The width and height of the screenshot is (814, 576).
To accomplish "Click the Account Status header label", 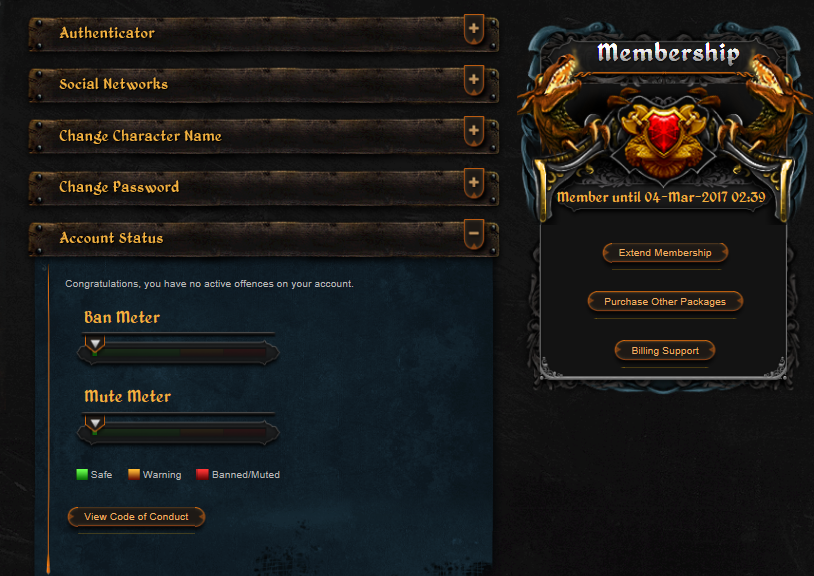I will [111, 238].
